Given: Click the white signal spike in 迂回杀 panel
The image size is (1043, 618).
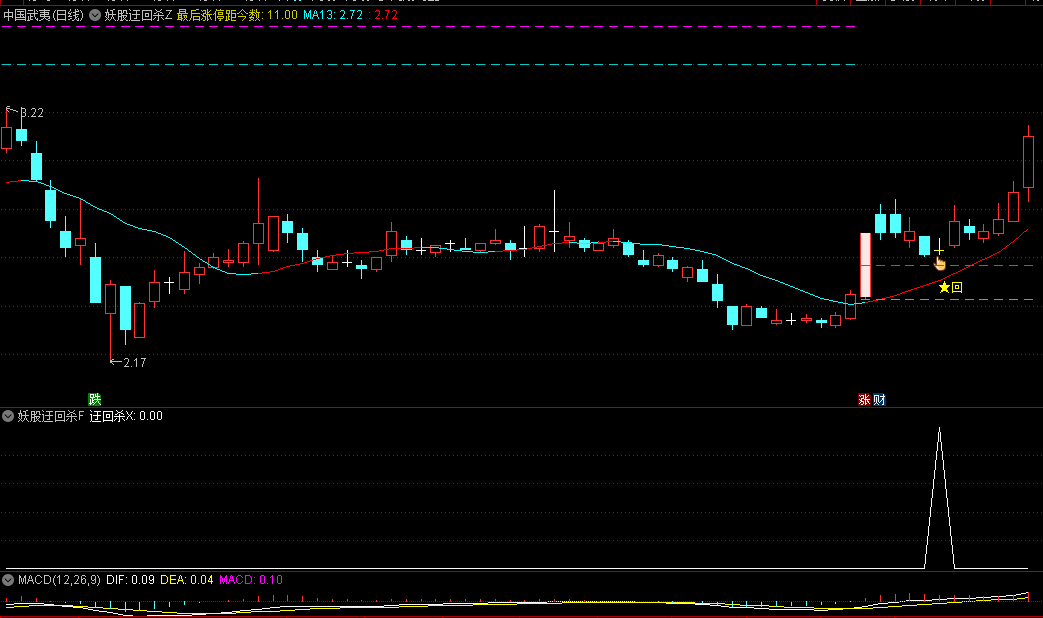Looking at the screenshot, I should 939,499.
